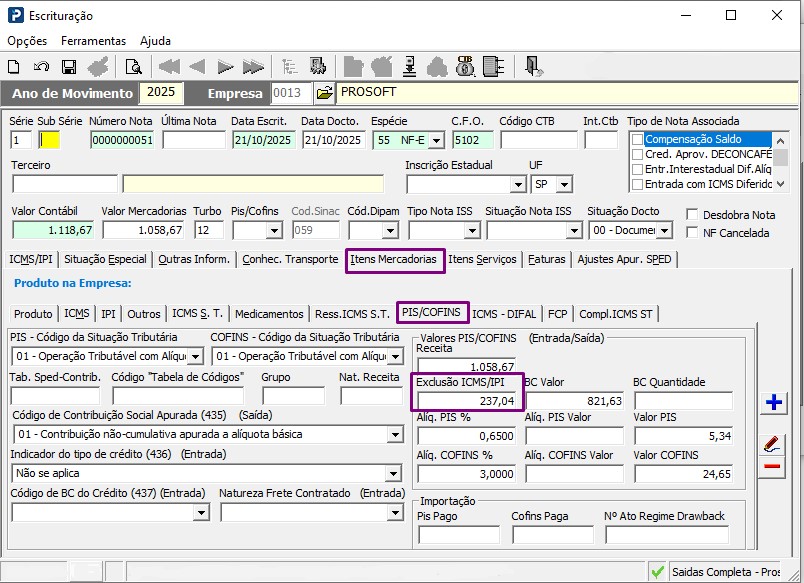Switch to the ICMS - DIFAL tab
Image resolution: width=804 pixels, height=583 pixels.
click(x=505, y=314)
